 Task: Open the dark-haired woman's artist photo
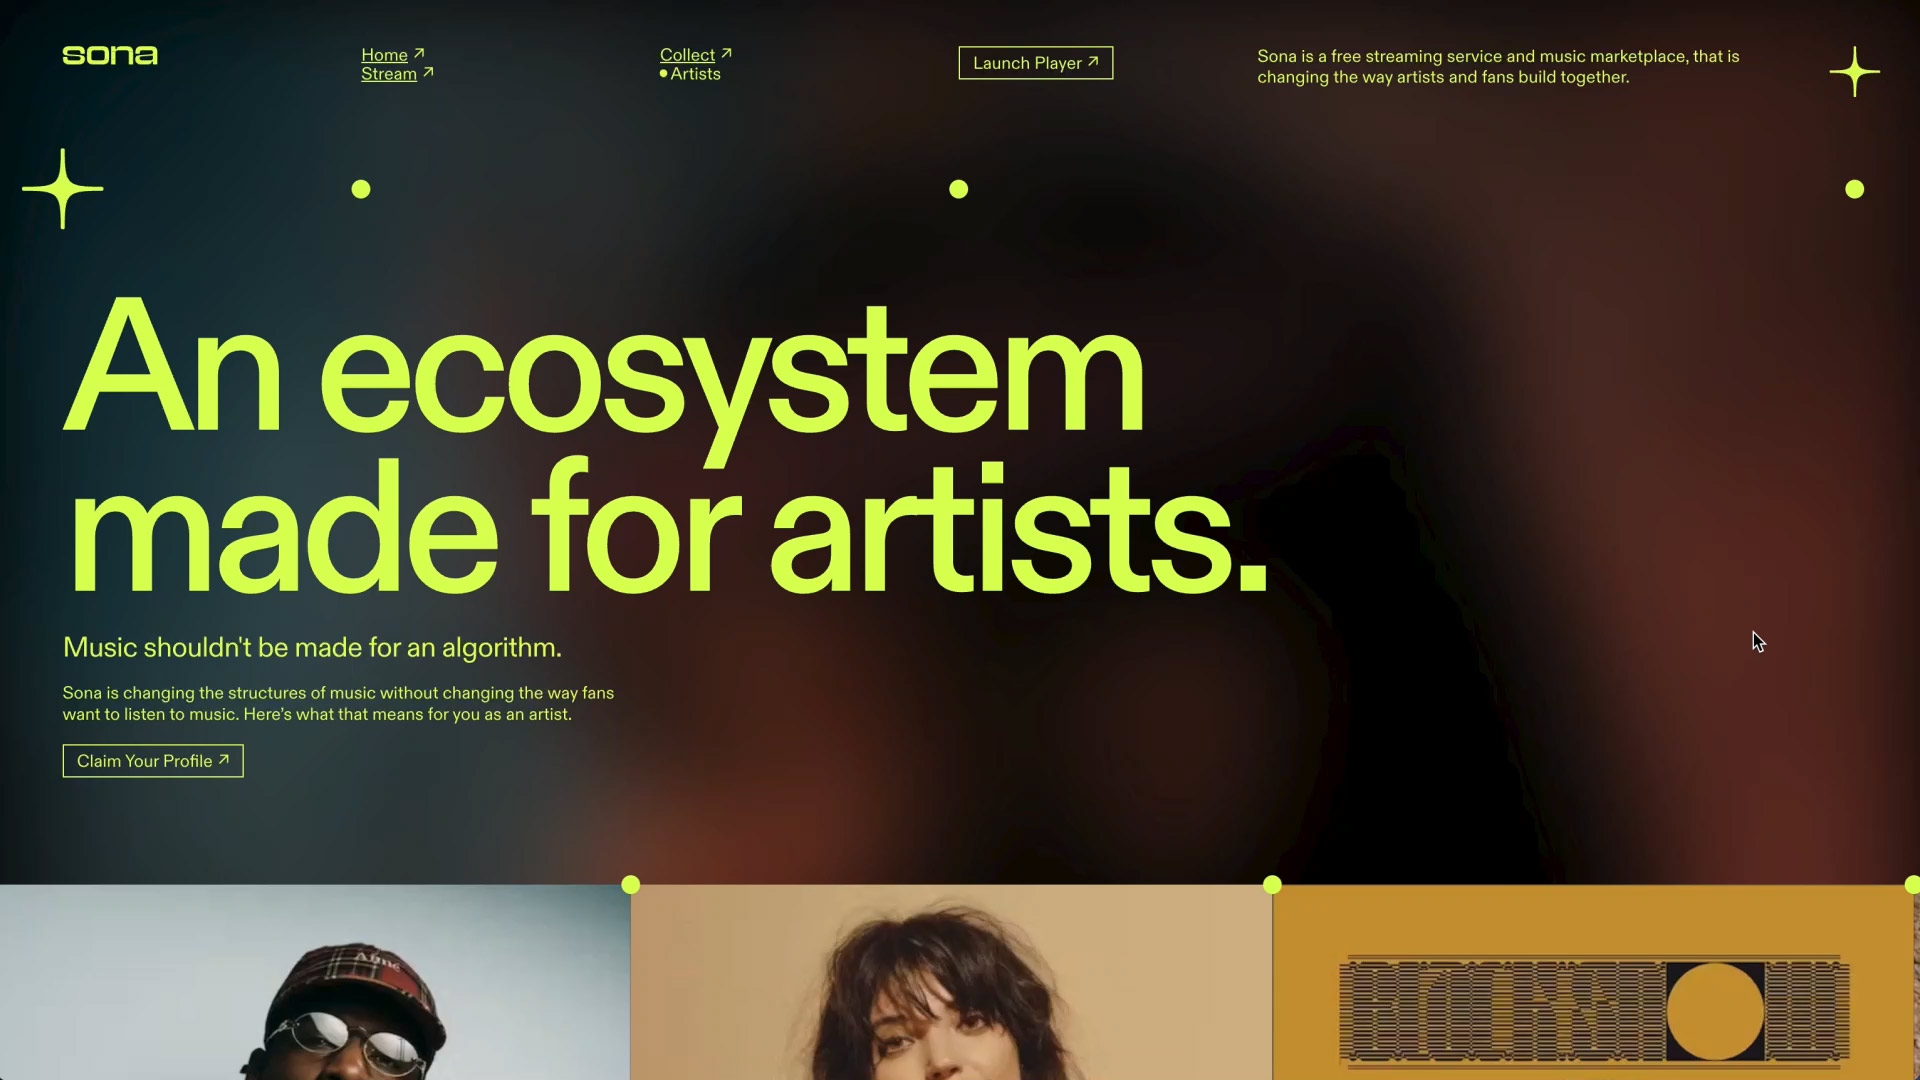[951, 982]
